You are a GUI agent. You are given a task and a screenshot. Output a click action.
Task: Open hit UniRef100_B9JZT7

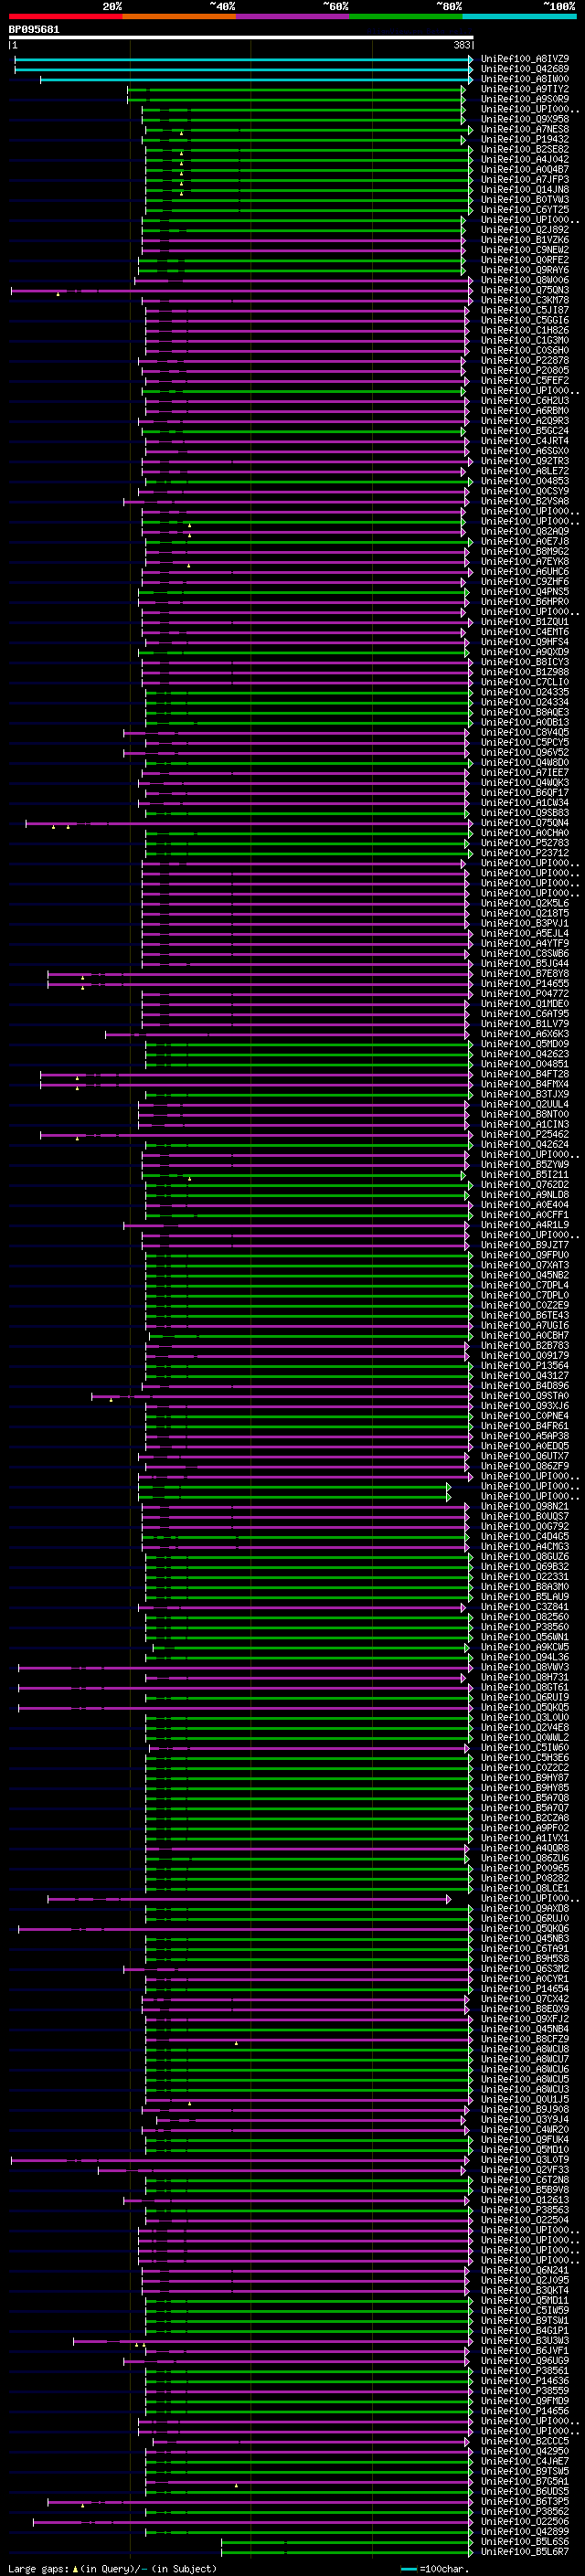(525, 1245)
